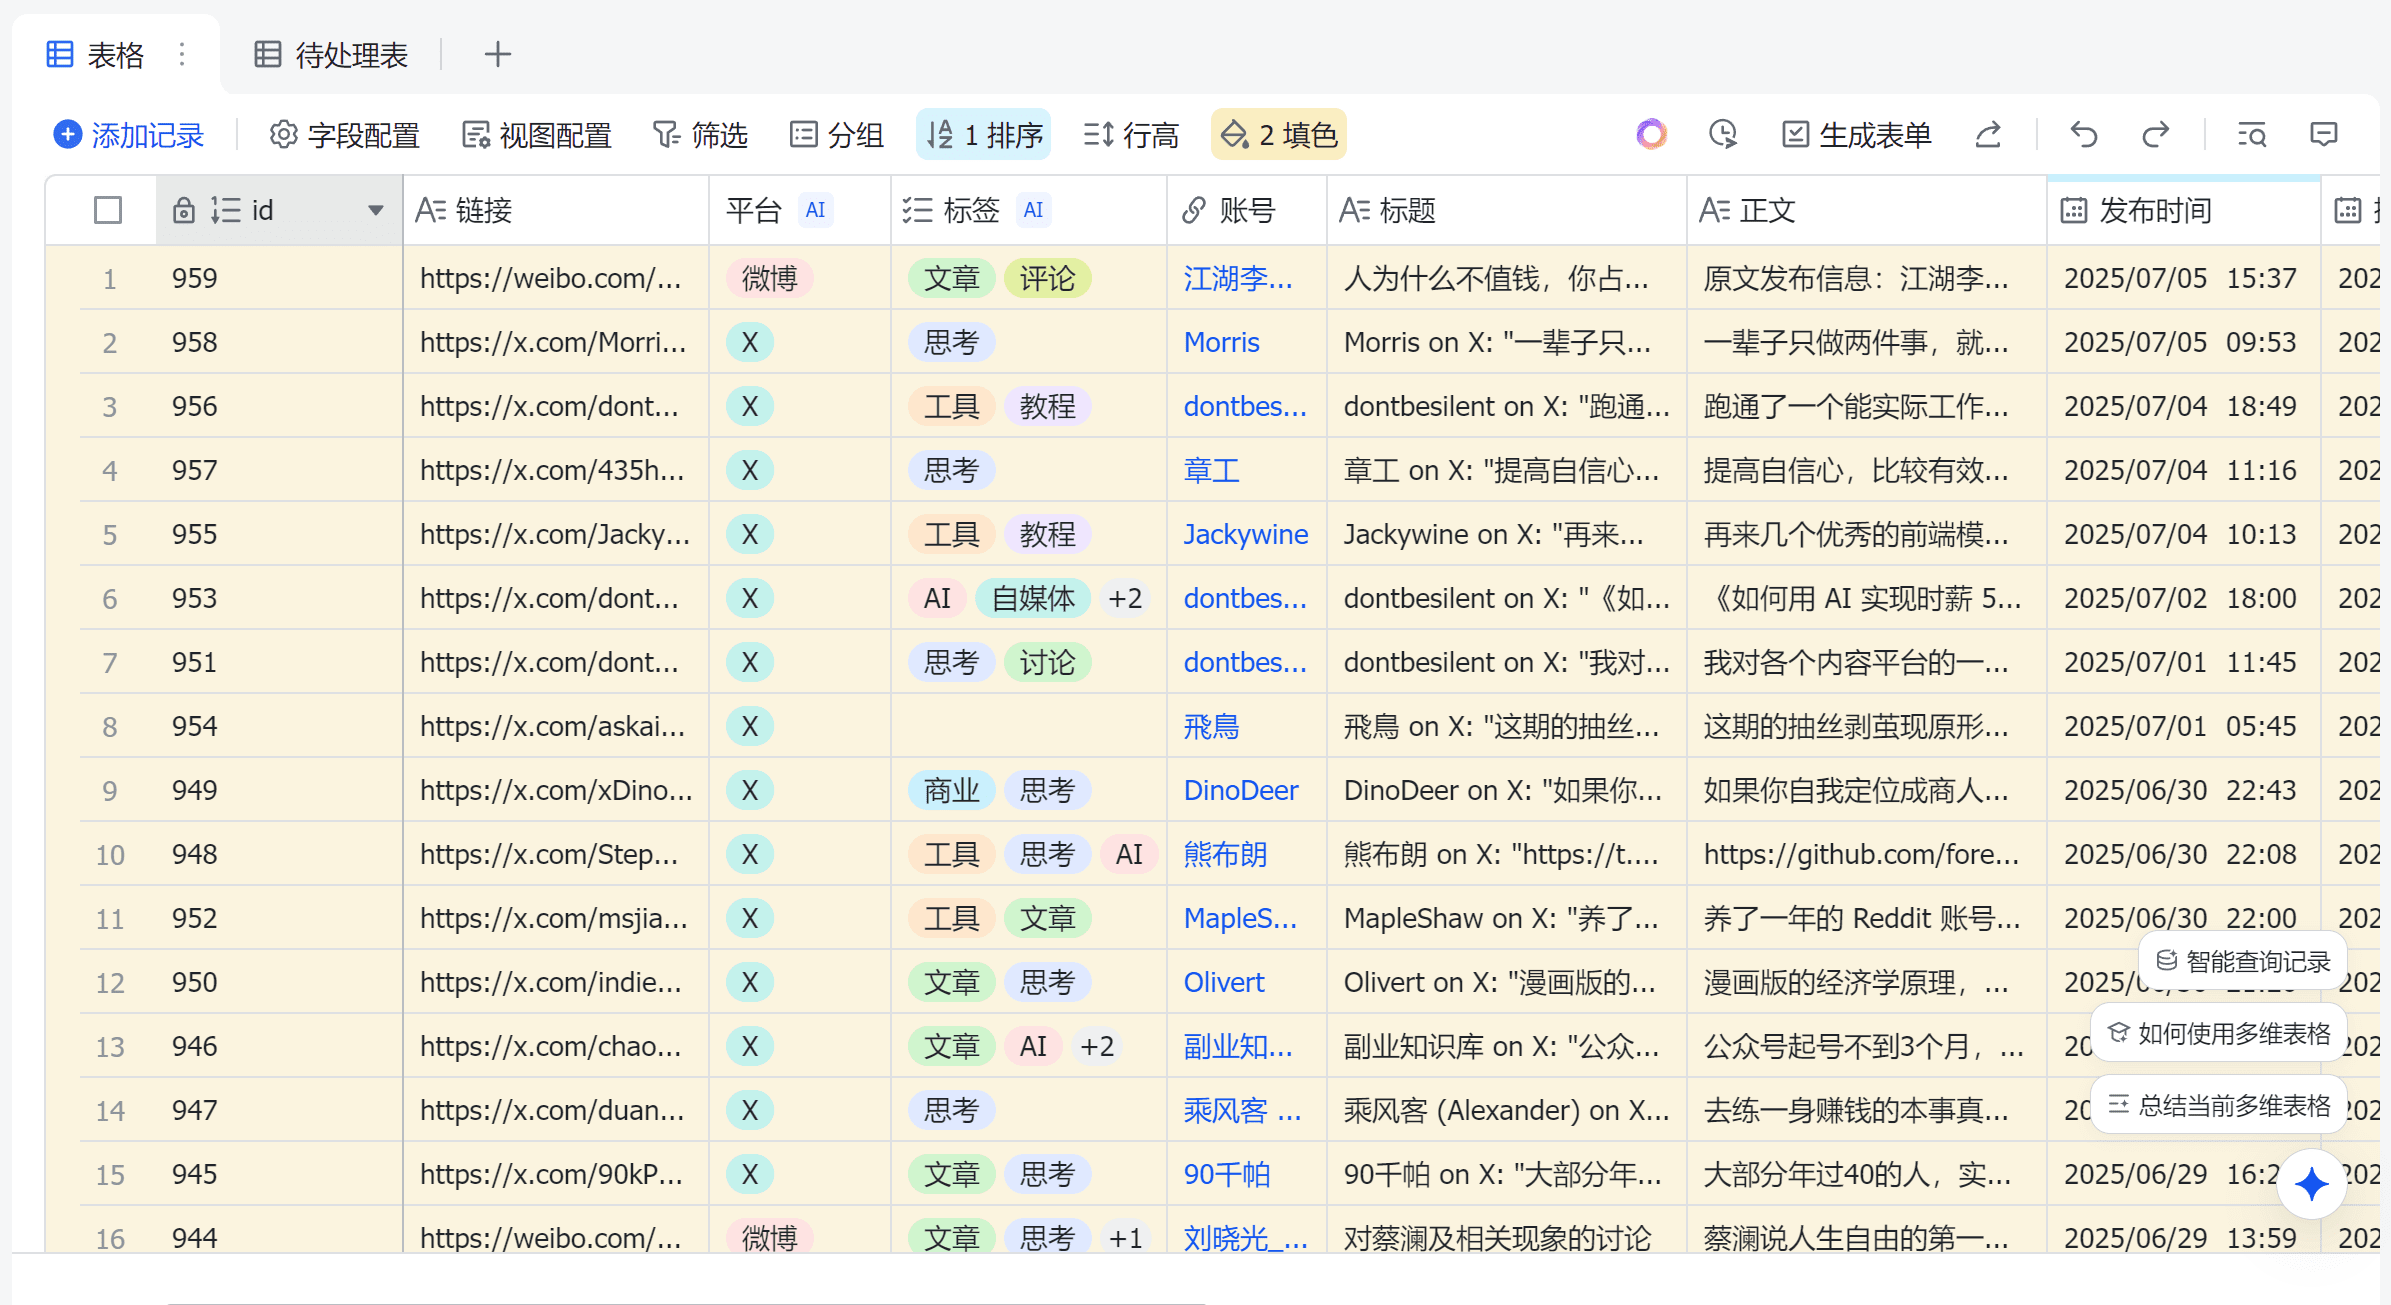Expand the id column dropdown arrow
Image resolution: width=2391 pixels, height=1305 pixels.
(376, 210)
